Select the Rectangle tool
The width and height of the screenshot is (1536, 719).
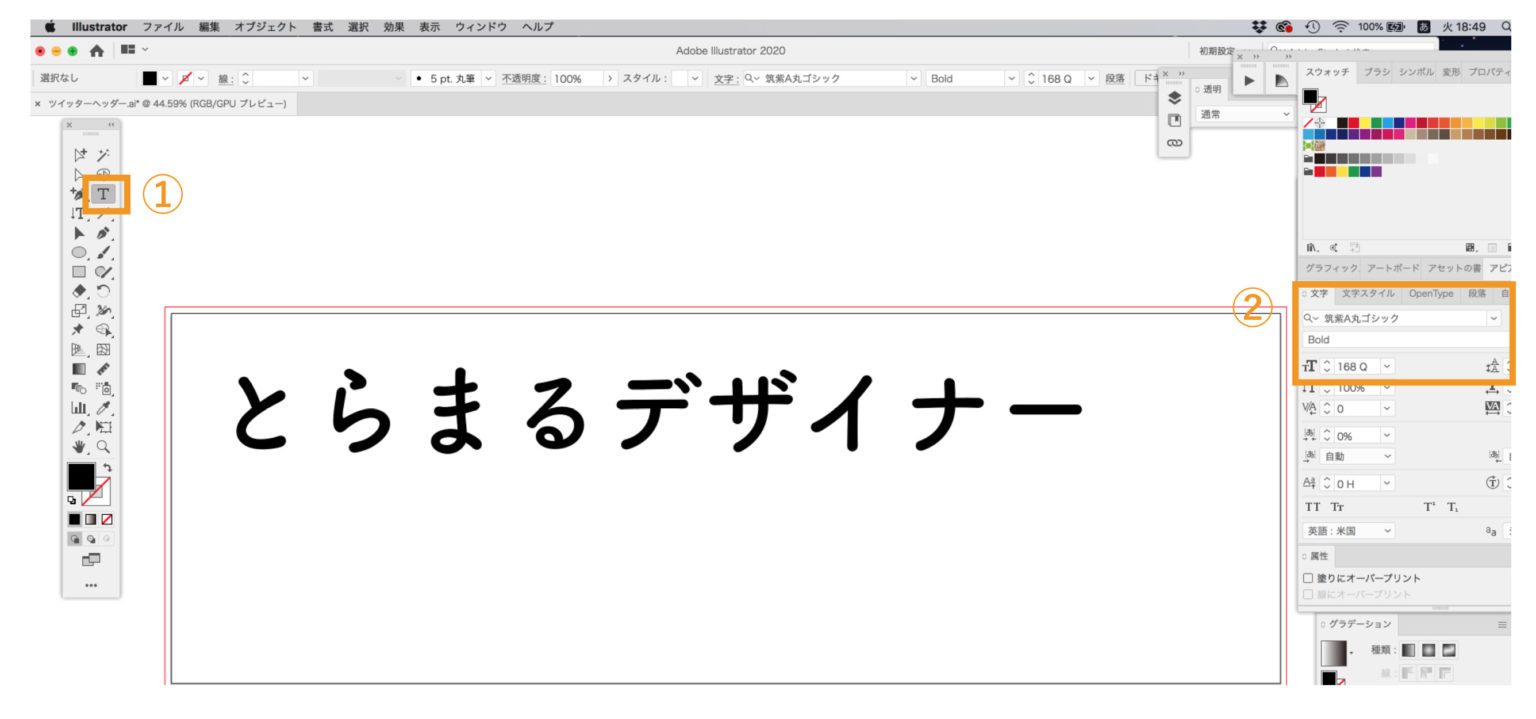[79, 271]
